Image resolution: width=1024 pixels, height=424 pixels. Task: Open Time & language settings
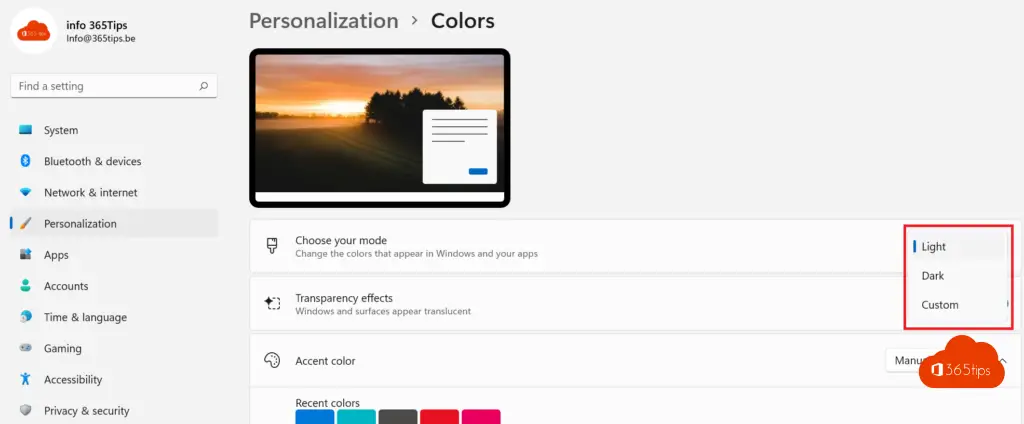click(85, 317)
